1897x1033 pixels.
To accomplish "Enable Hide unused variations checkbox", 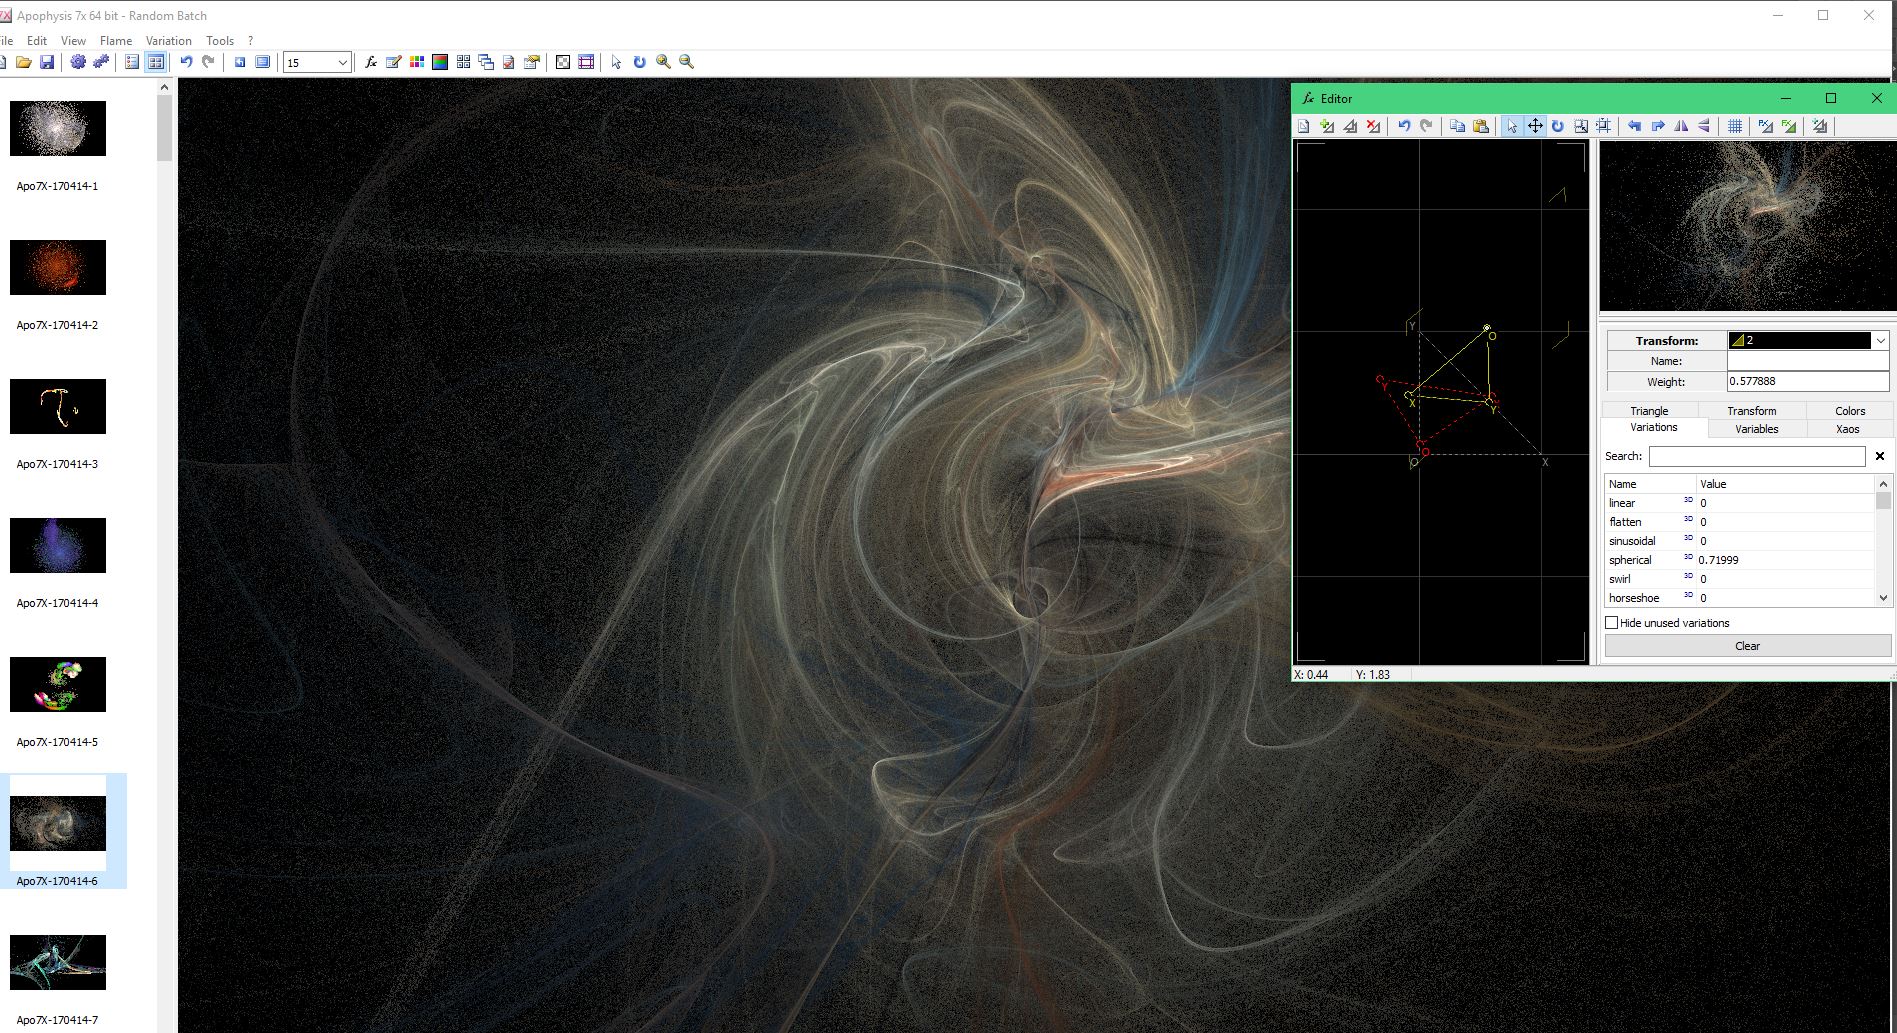I will pos(1612,623).
